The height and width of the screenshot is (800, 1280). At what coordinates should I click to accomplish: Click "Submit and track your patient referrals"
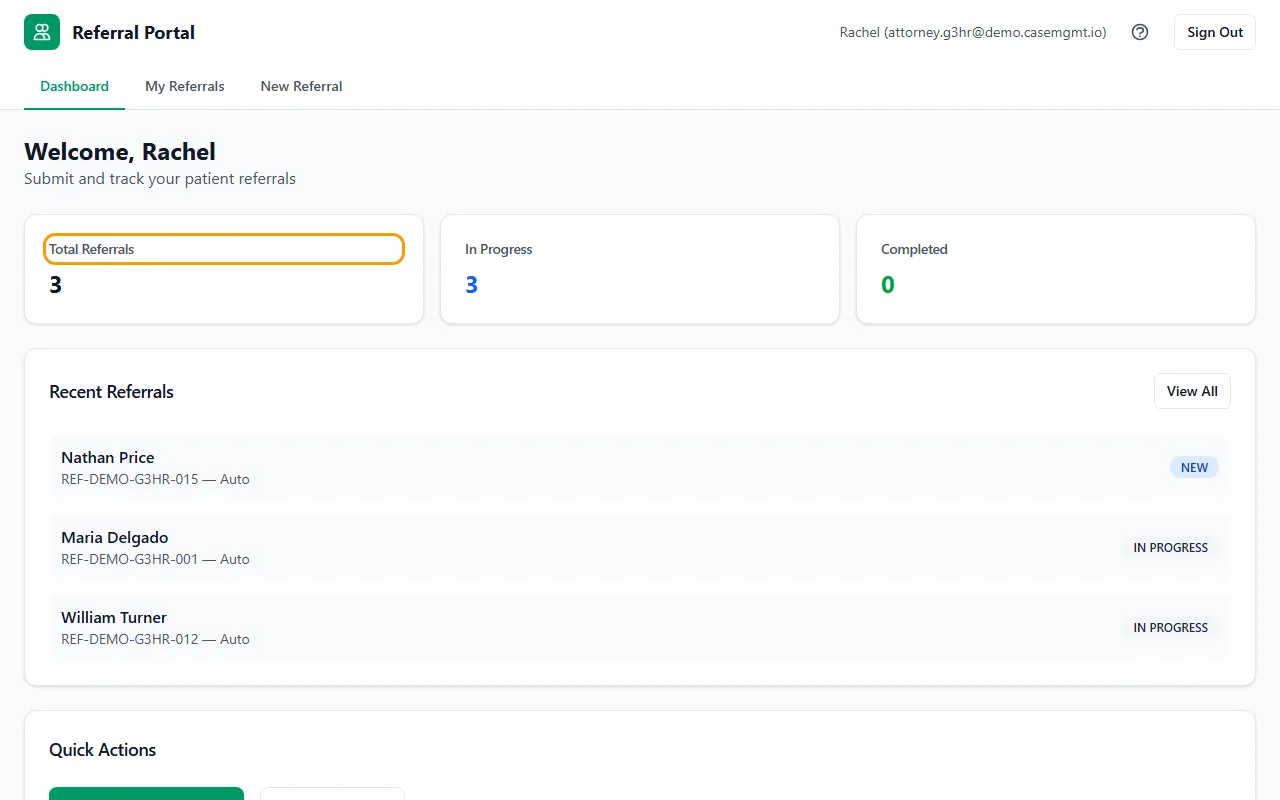[160, 179]
